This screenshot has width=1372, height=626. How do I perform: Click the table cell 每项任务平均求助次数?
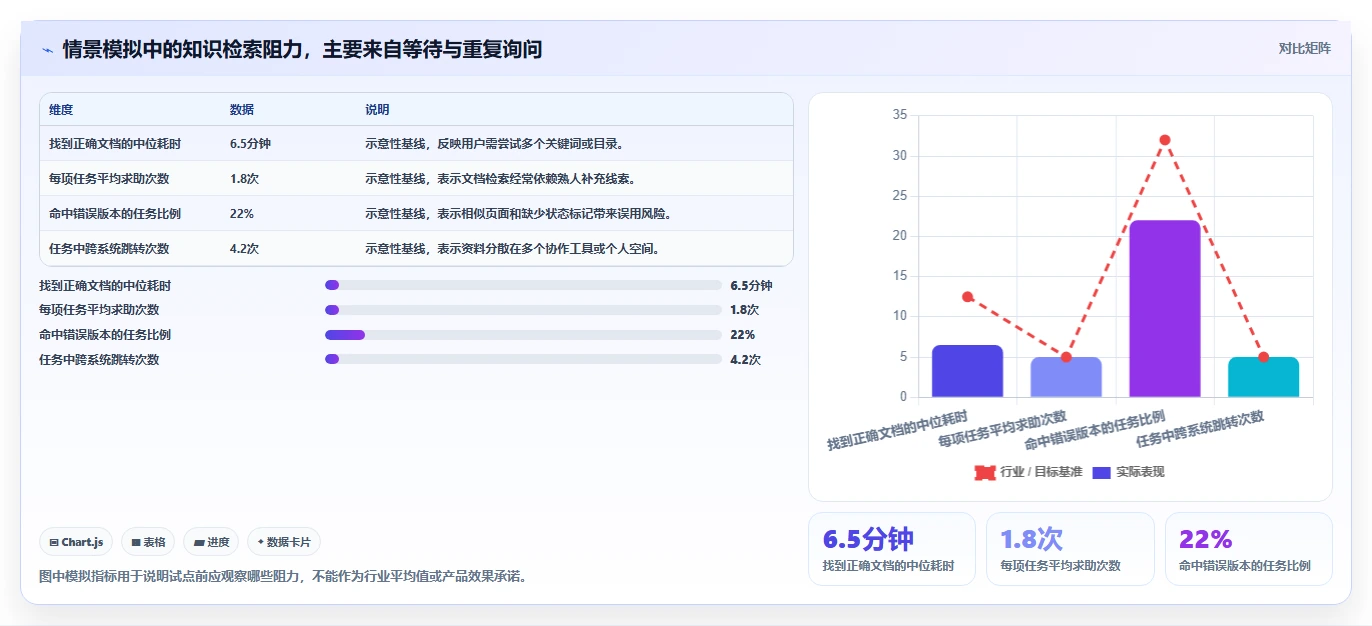pyautogui.click(x=109, y=179)
